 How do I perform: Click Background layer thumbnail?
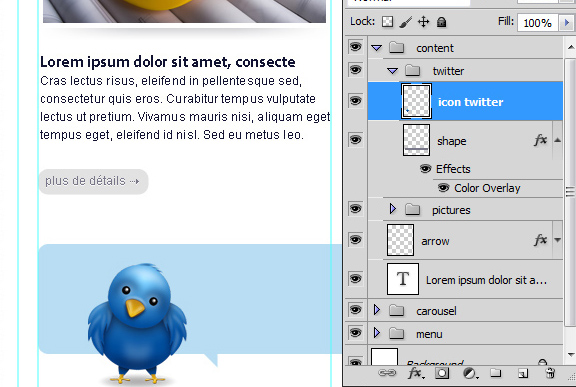[384, 357]
